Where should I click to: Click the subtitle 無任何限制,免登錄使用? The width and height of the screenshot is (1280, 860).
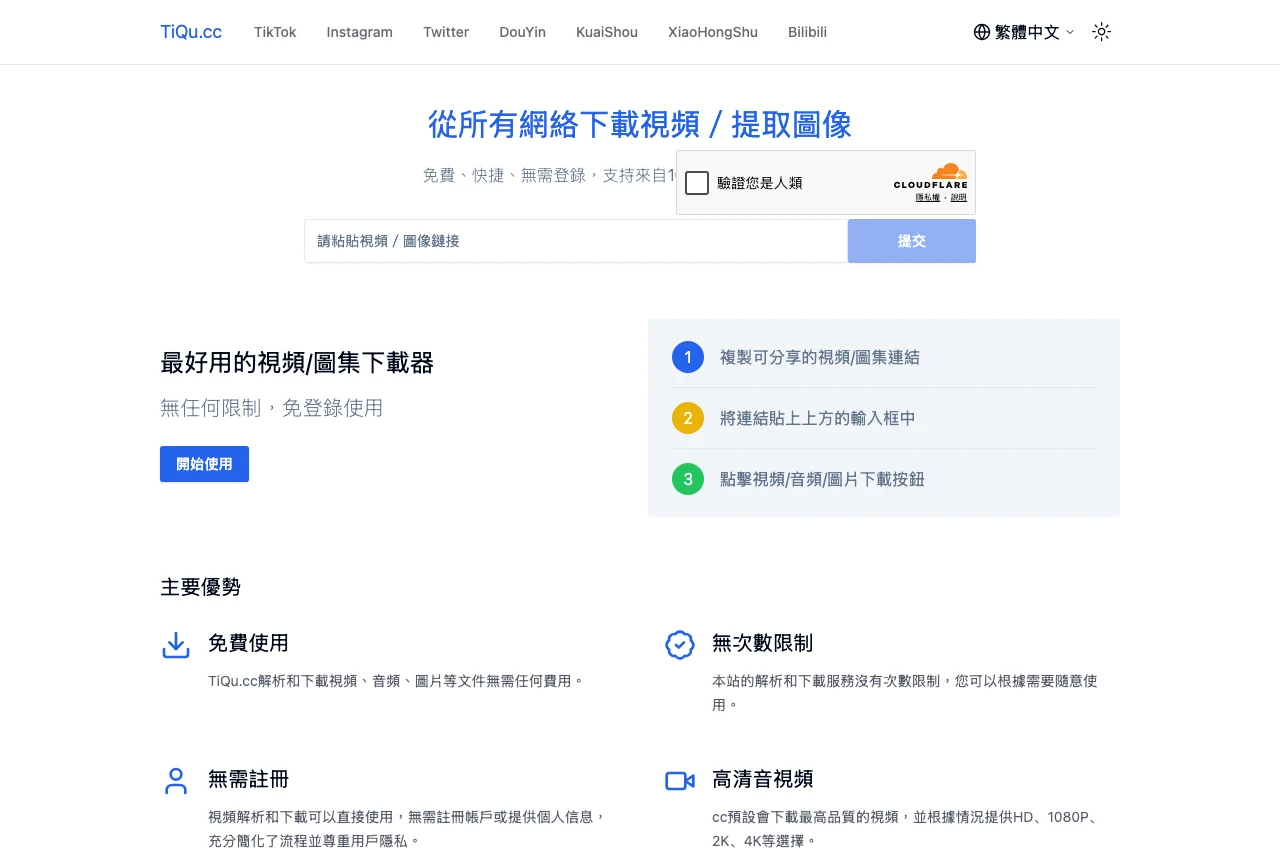point(272,408)
